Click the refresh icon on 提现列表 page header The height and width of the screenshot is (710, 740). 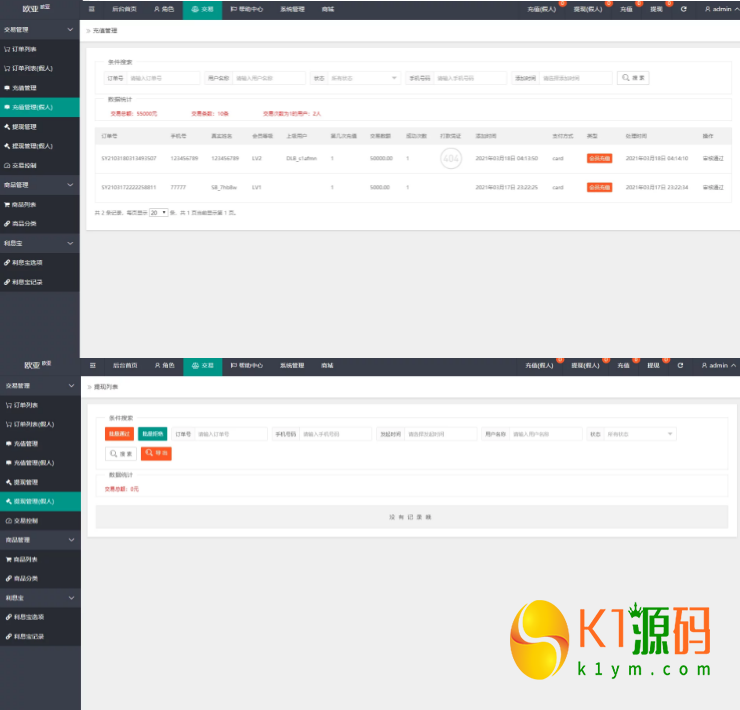tap(680, 365)
